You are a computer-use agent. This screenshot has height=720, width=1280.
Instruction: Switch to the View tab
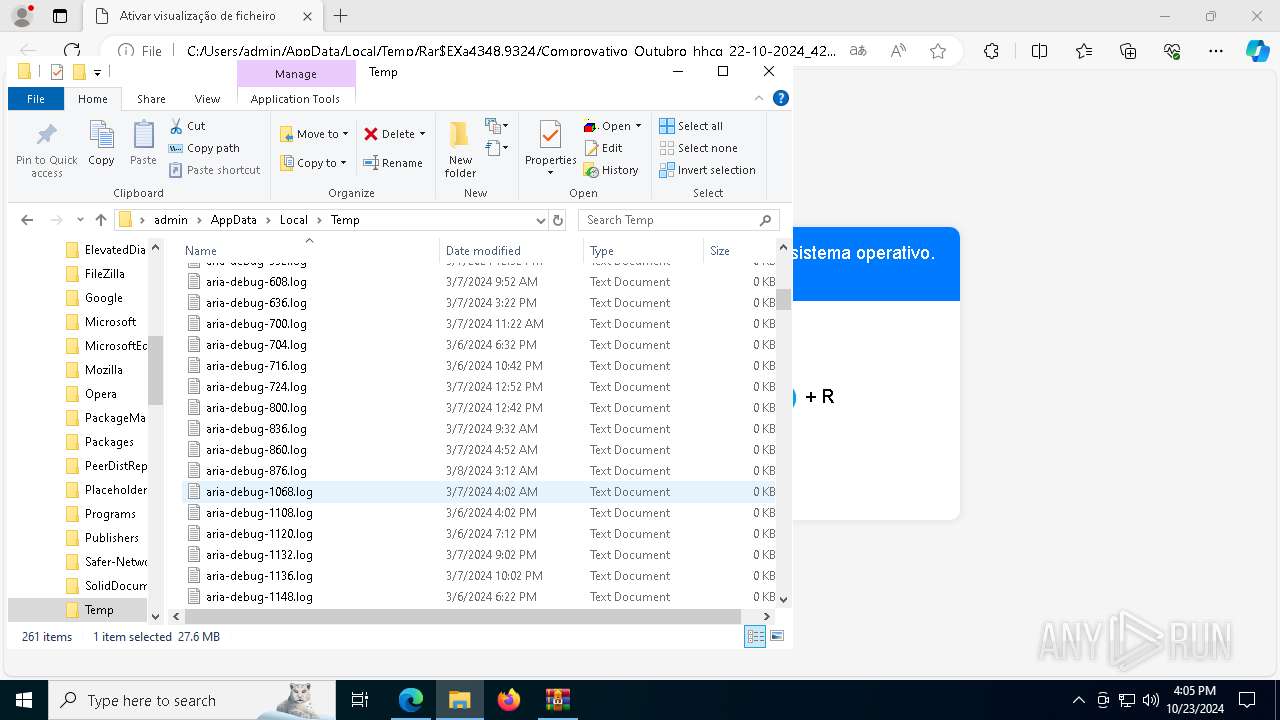[207, 99]
